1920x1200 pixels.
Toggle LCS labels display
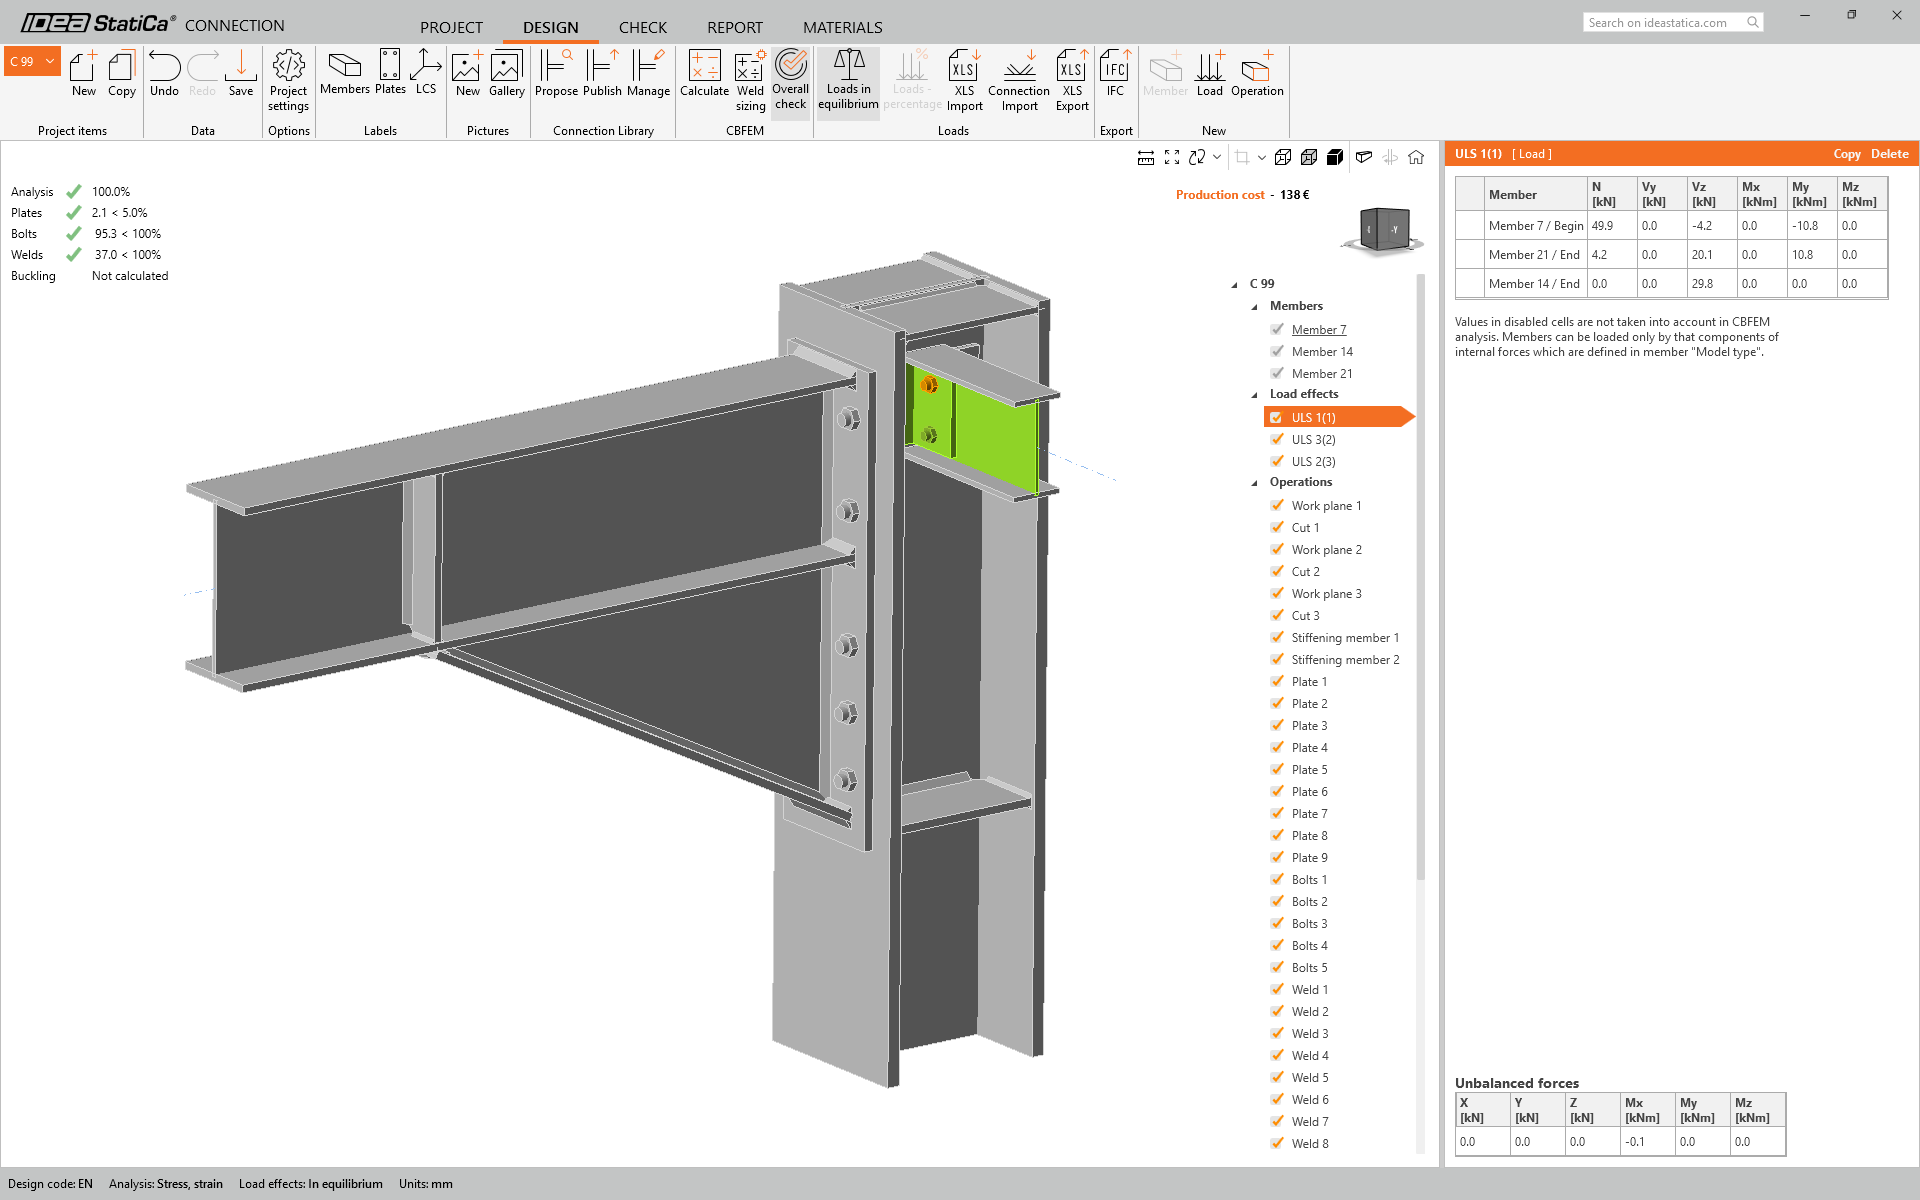point(426,72)
